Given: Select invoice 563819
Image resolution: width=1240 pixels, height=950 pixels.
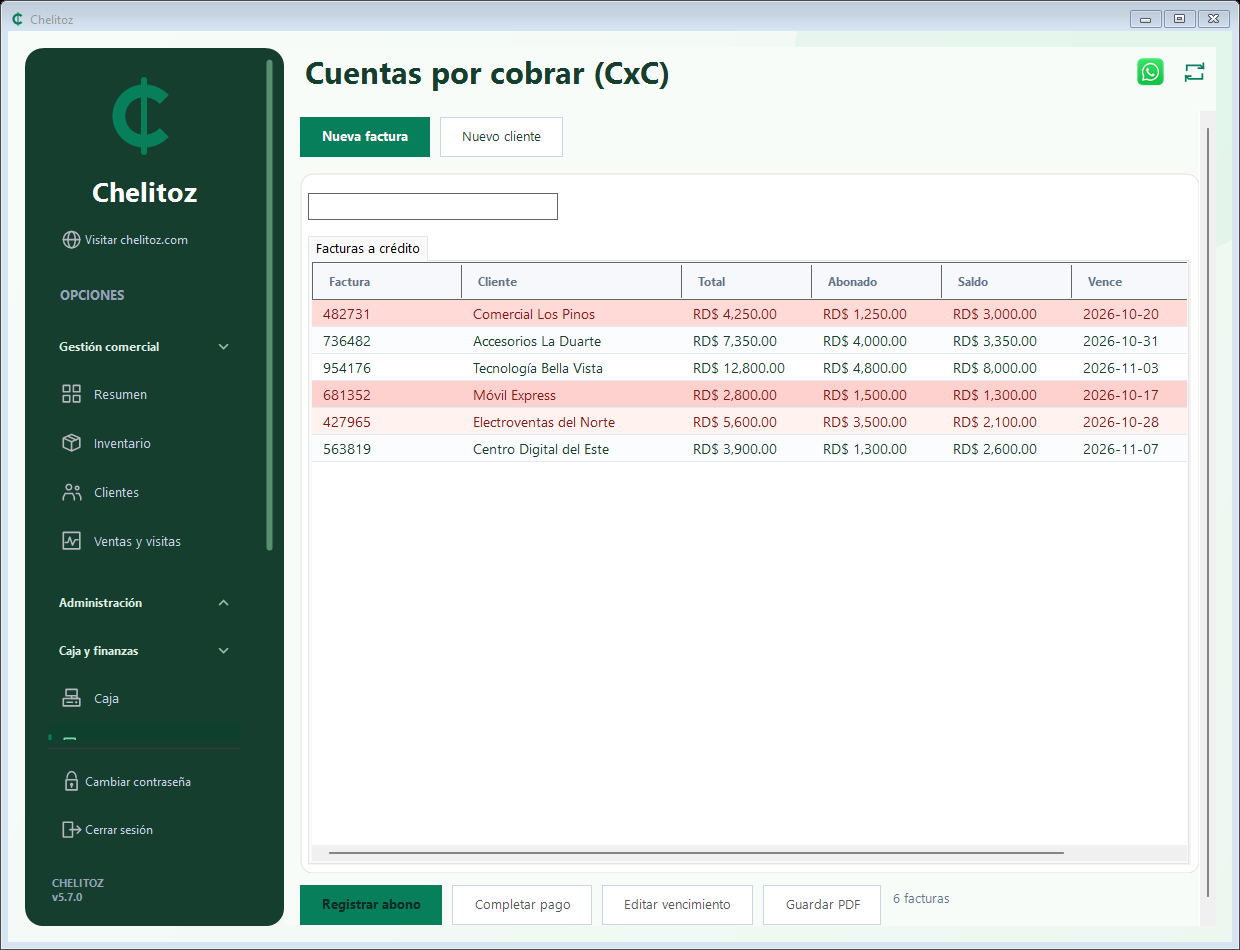Looking at the screenshot, I should coord(750,449).
